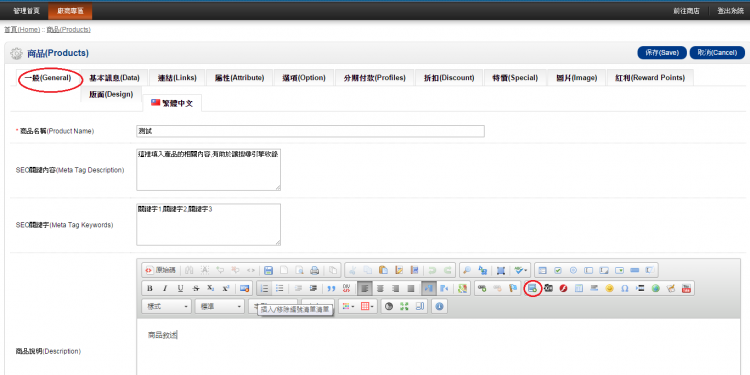Viewport: 750px width, 375px height.
Task: Insert a numbered list
Action: click(265, 288)
